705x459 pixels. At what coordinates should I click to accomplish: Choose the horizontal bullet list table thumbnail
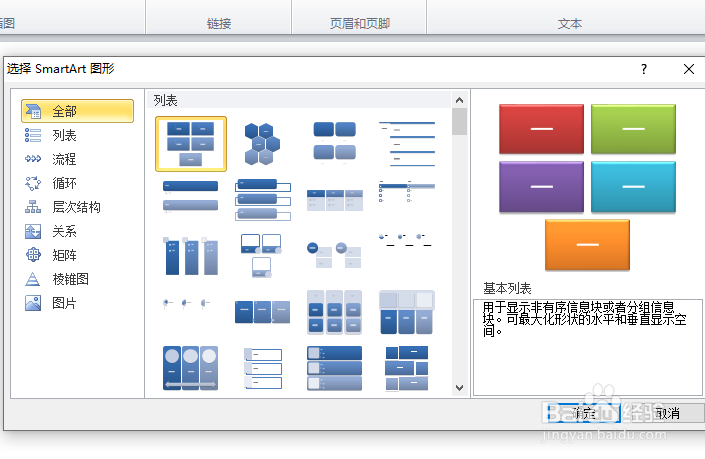pyautogui.click(x=334, y=199)
